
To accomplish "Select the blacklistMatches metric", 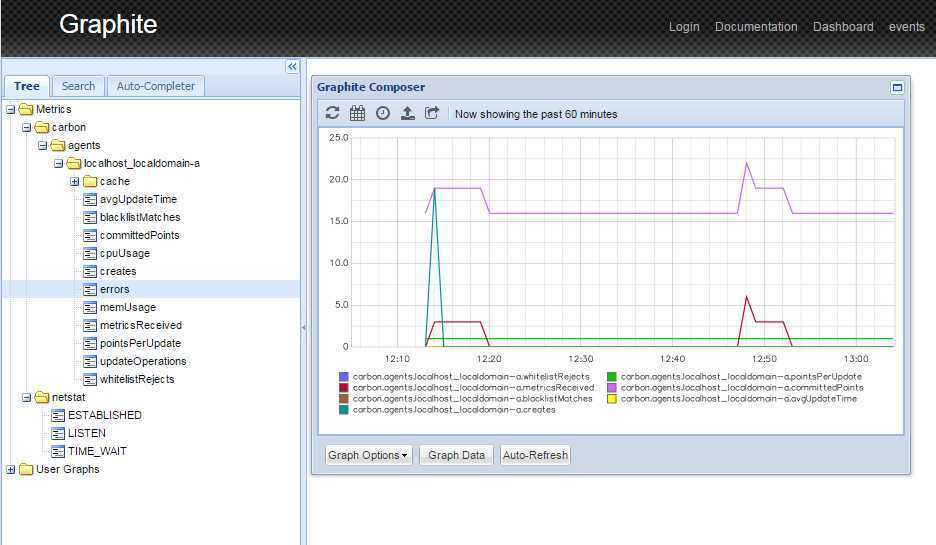I will [x=140, y=217].
